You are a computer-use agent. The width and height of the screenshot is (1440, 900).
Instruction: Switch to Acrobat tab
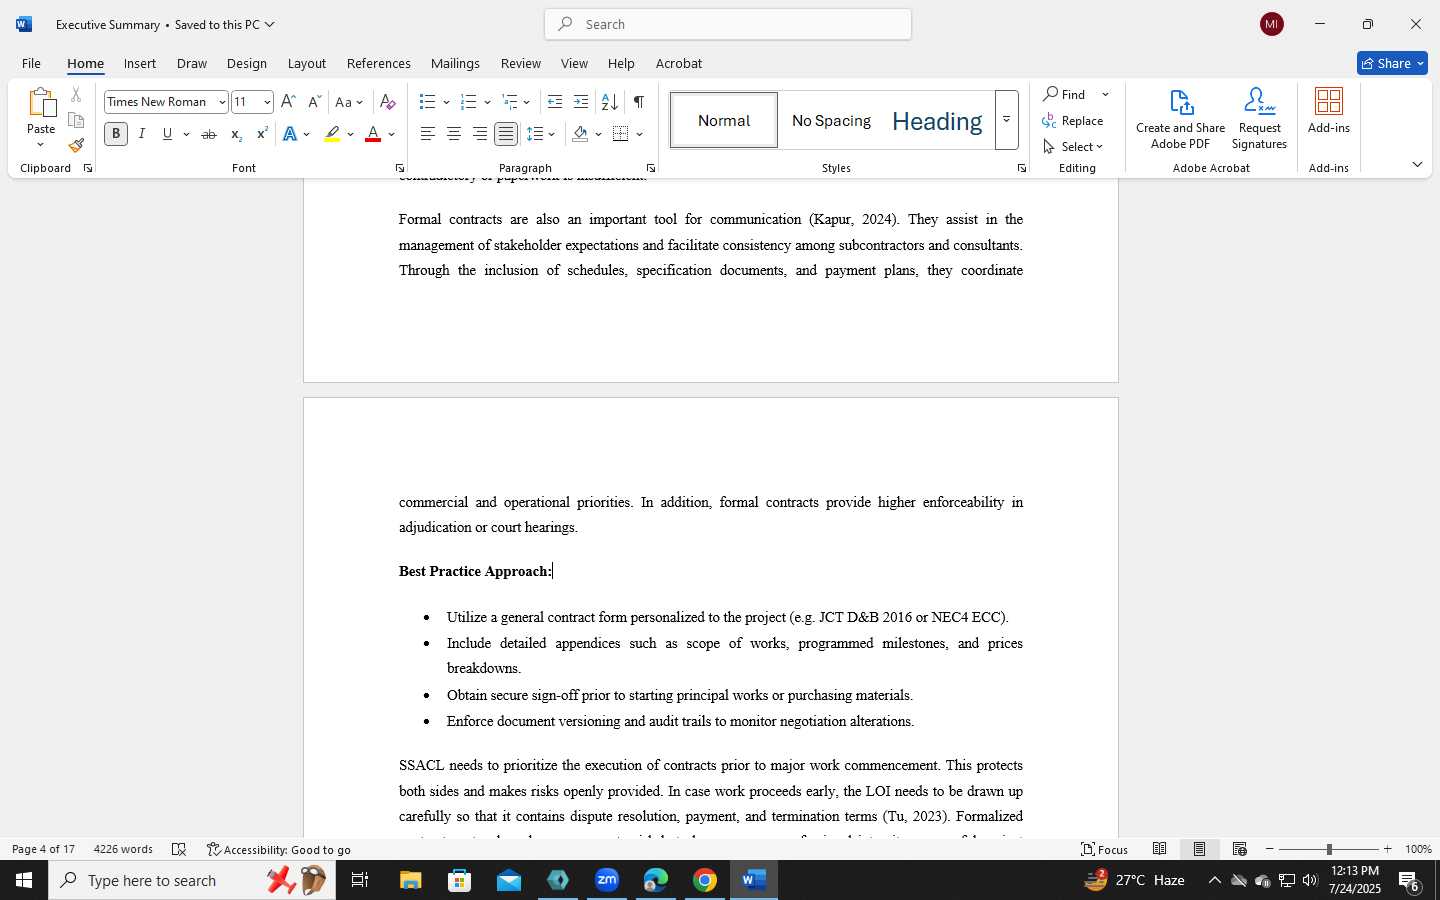pyautogui.click(x=678, y=63)
